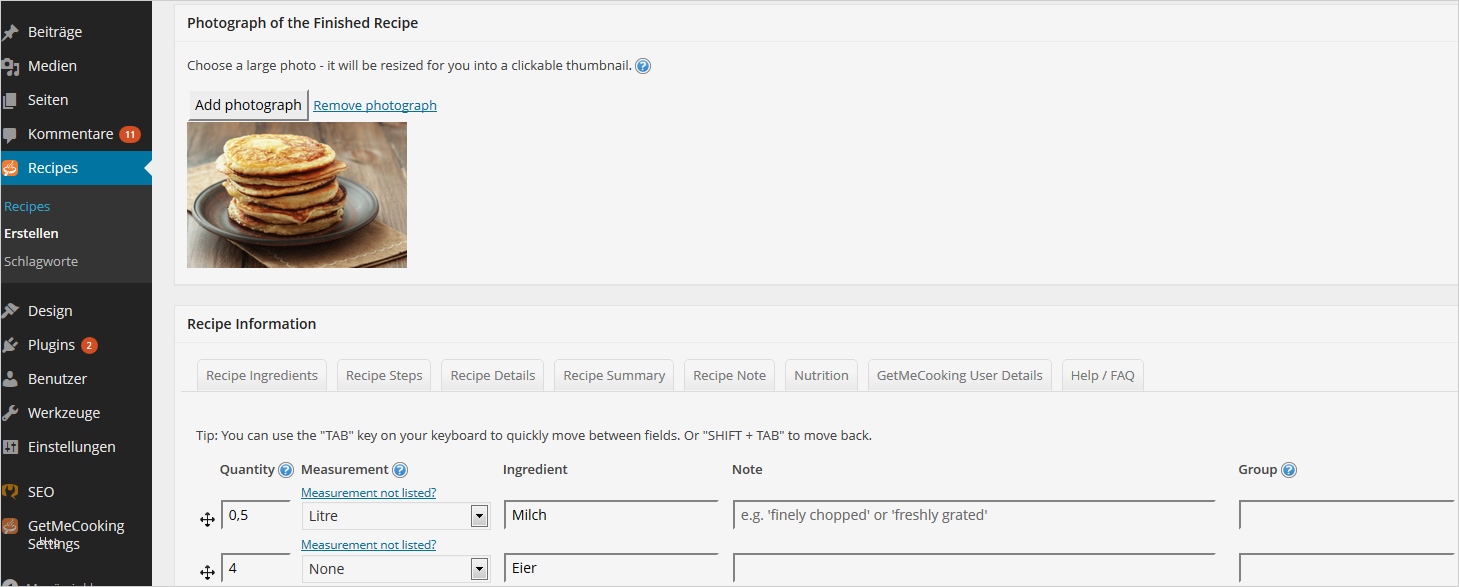
Task: Open Plugins via its plug icon
Action: pos(11,345)
